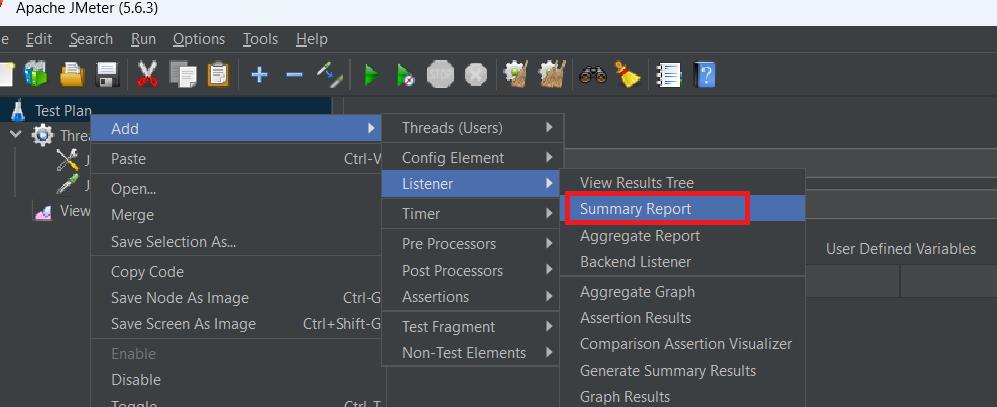The image size is (997, 407).
Task: Click Start no pauses icon
Action: pos(405,75)
